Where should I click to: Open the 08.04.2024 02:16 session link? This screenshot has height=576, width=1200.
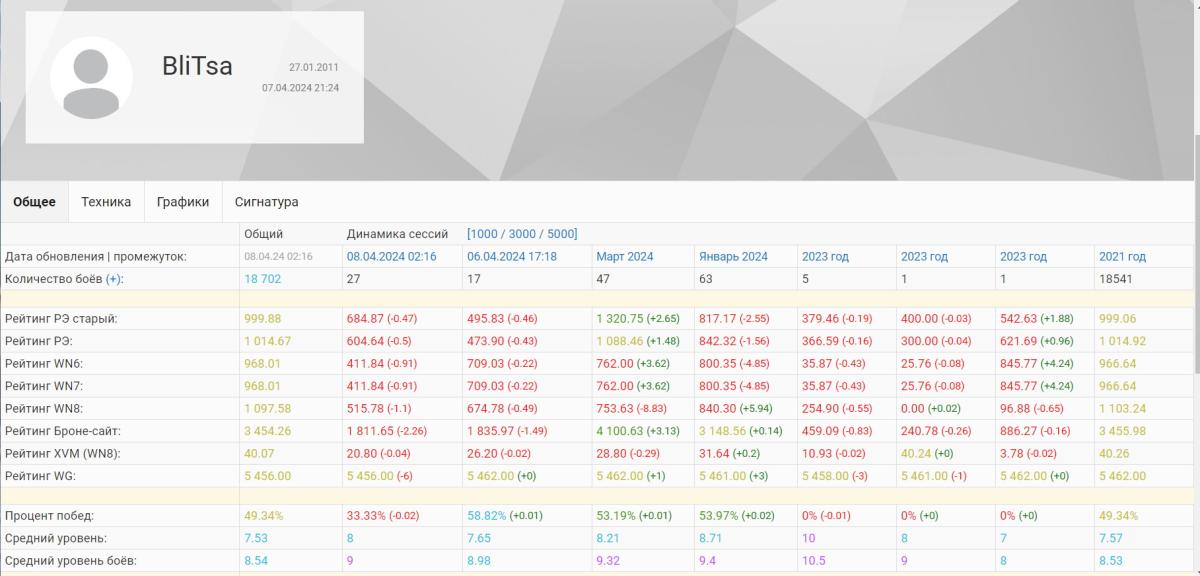391,256
